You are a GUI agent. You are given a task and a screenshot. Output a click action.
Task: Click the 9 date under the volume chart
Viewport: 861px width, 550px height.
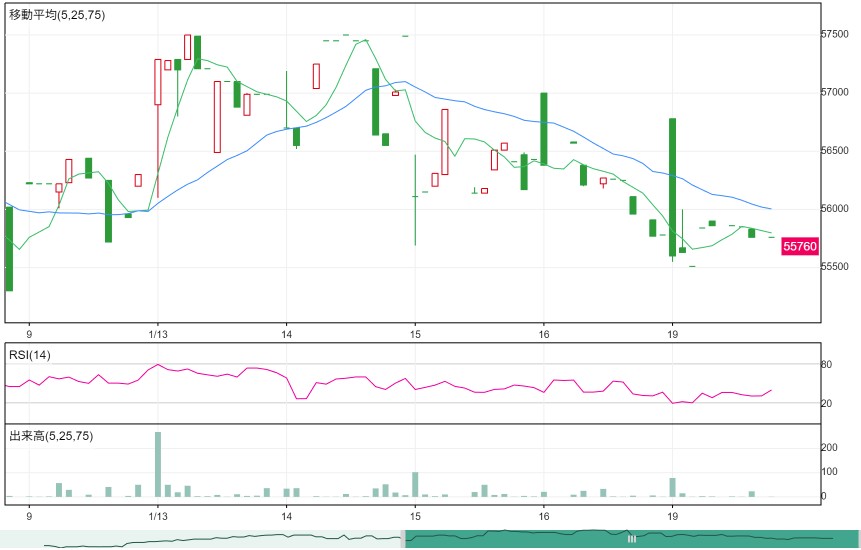pyautogui.click(x=29, y=517)
